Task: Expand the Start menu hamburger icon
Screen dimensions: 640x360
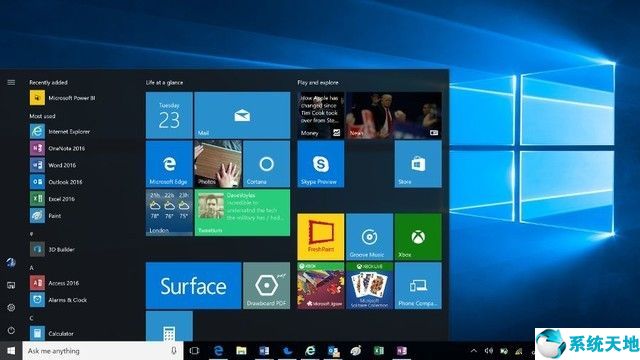Action: pyautogui.click(x=11, y=82)
